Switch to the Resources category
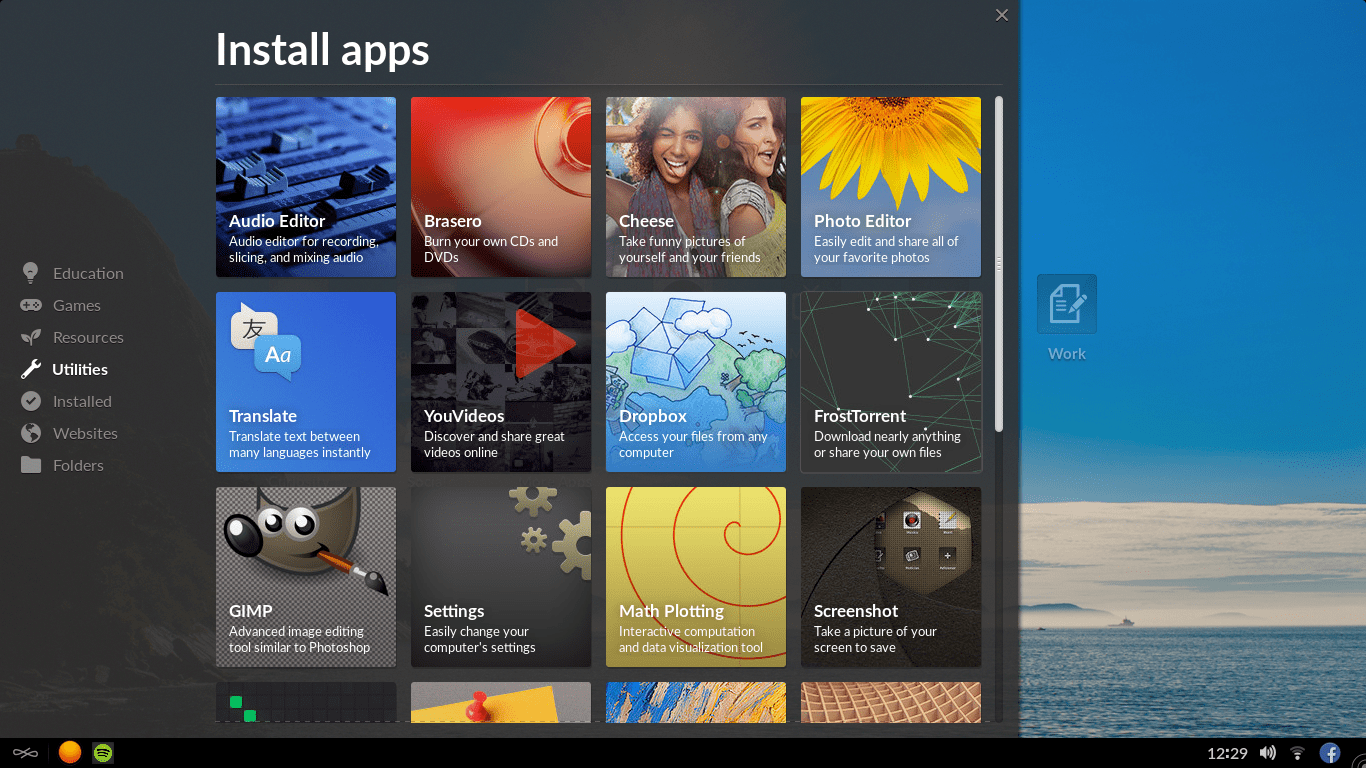Screen dimensions: 1366x768 click(88, 337)
